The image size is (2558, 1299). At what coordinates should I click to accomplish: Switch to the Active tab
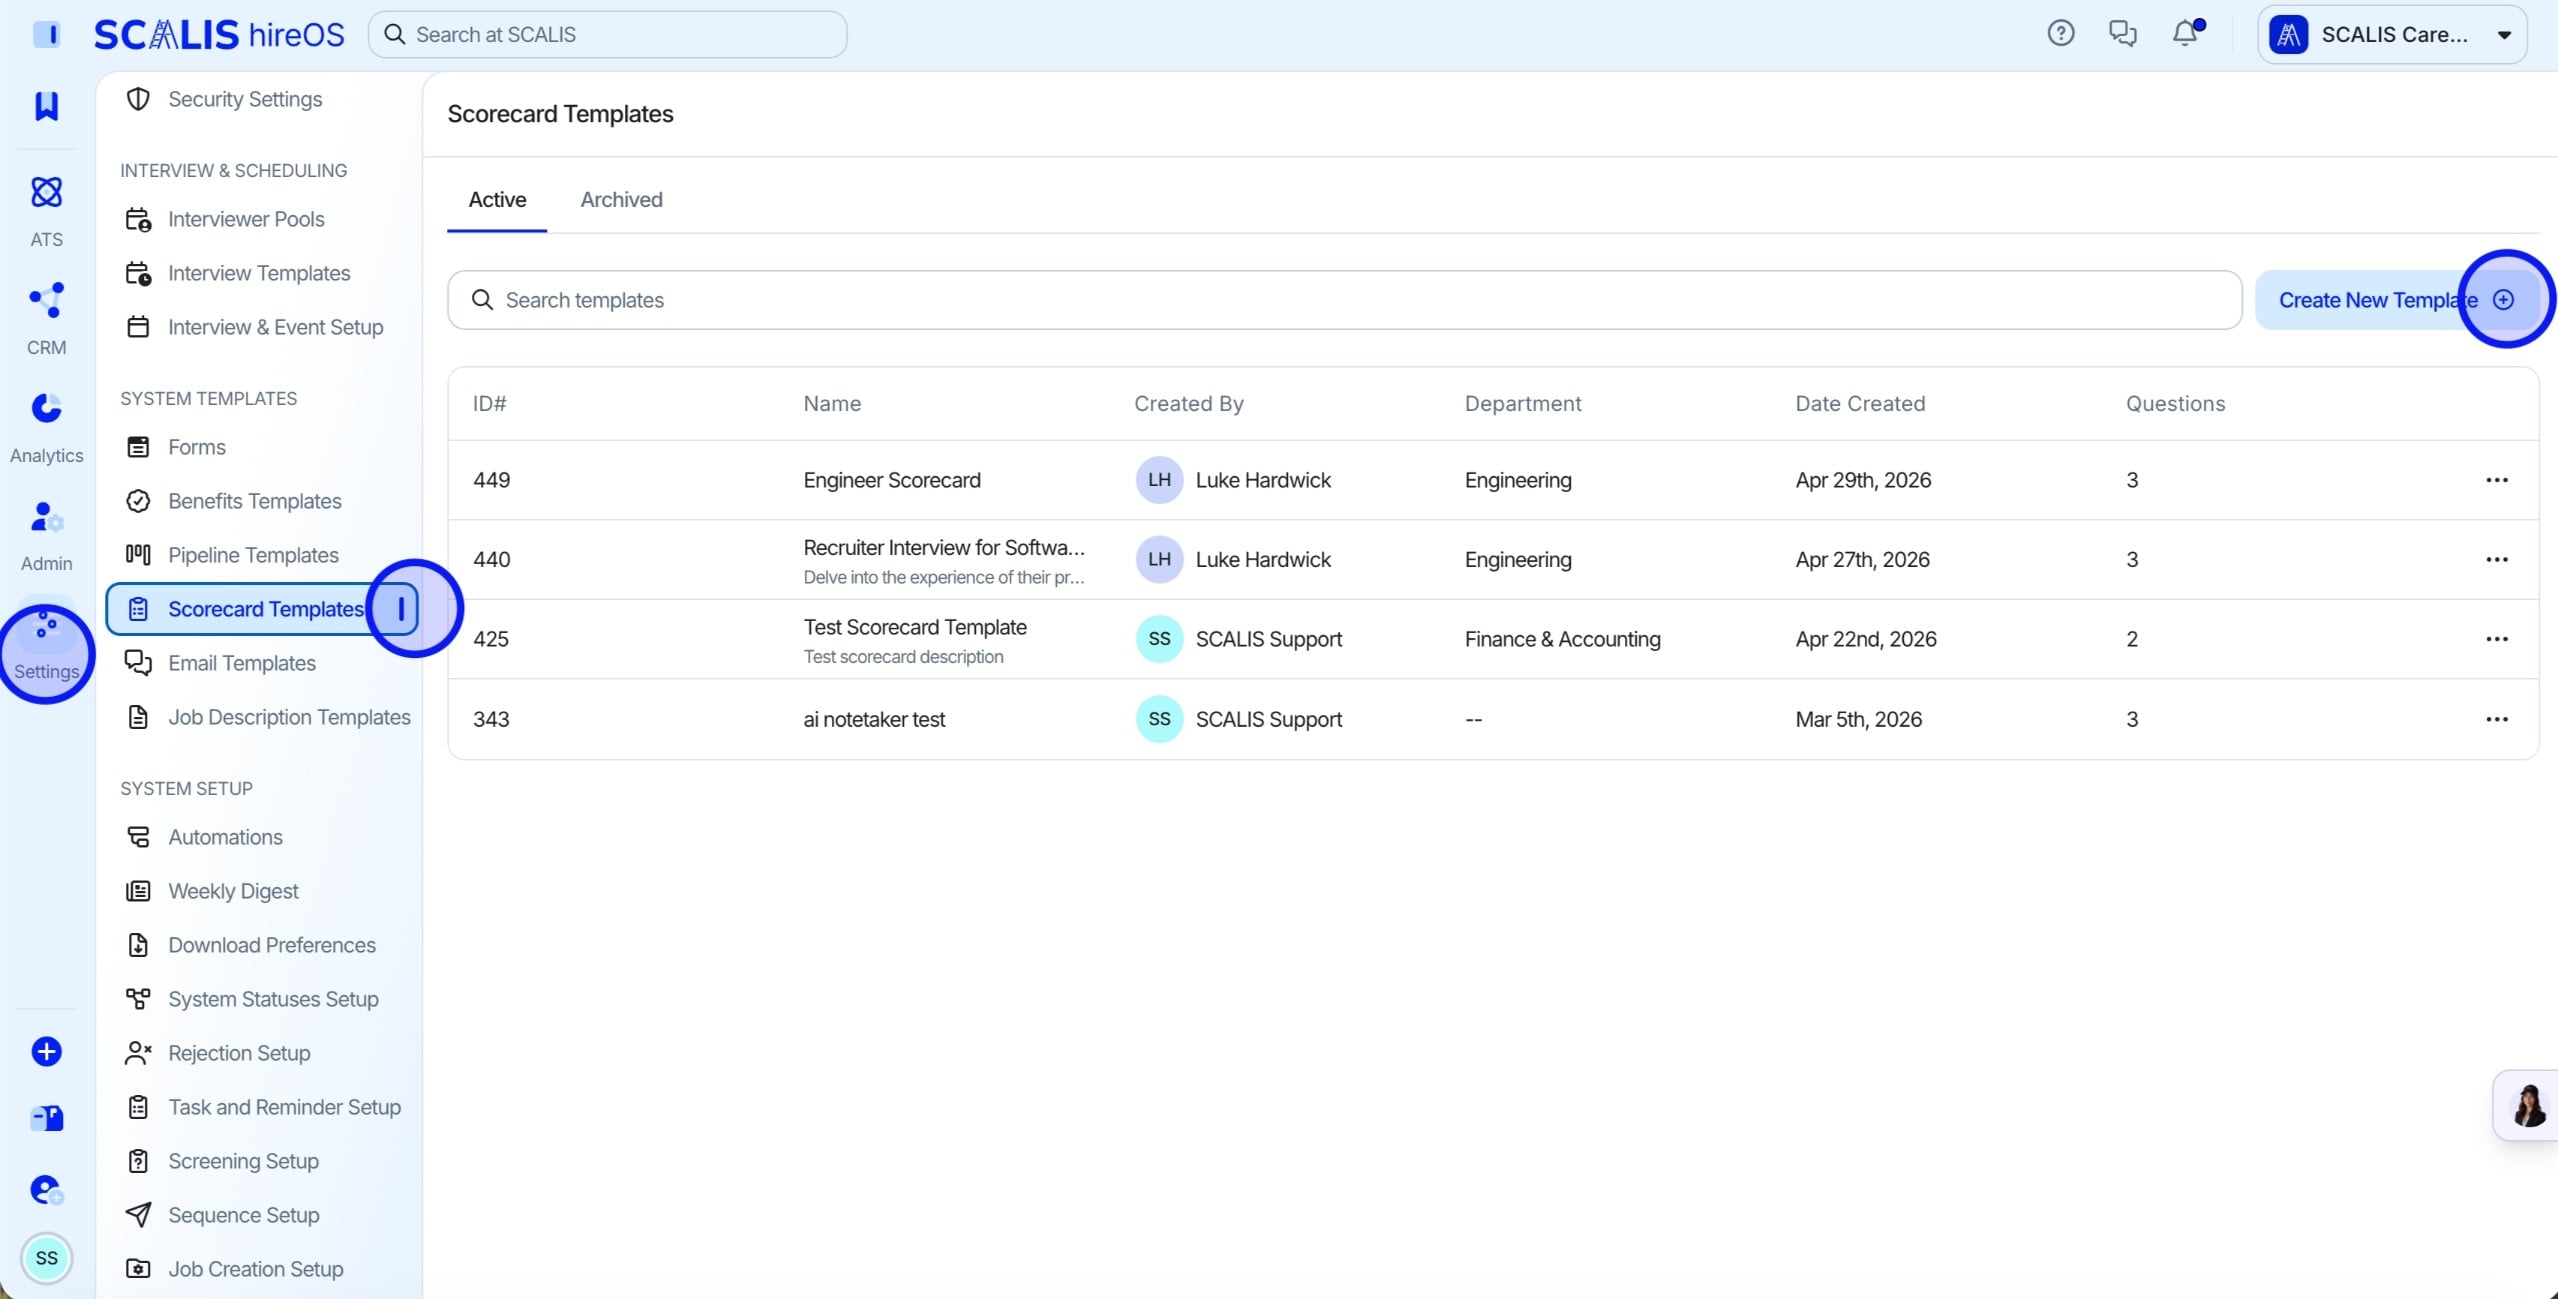pyautogui.click(x=497, y=200)
